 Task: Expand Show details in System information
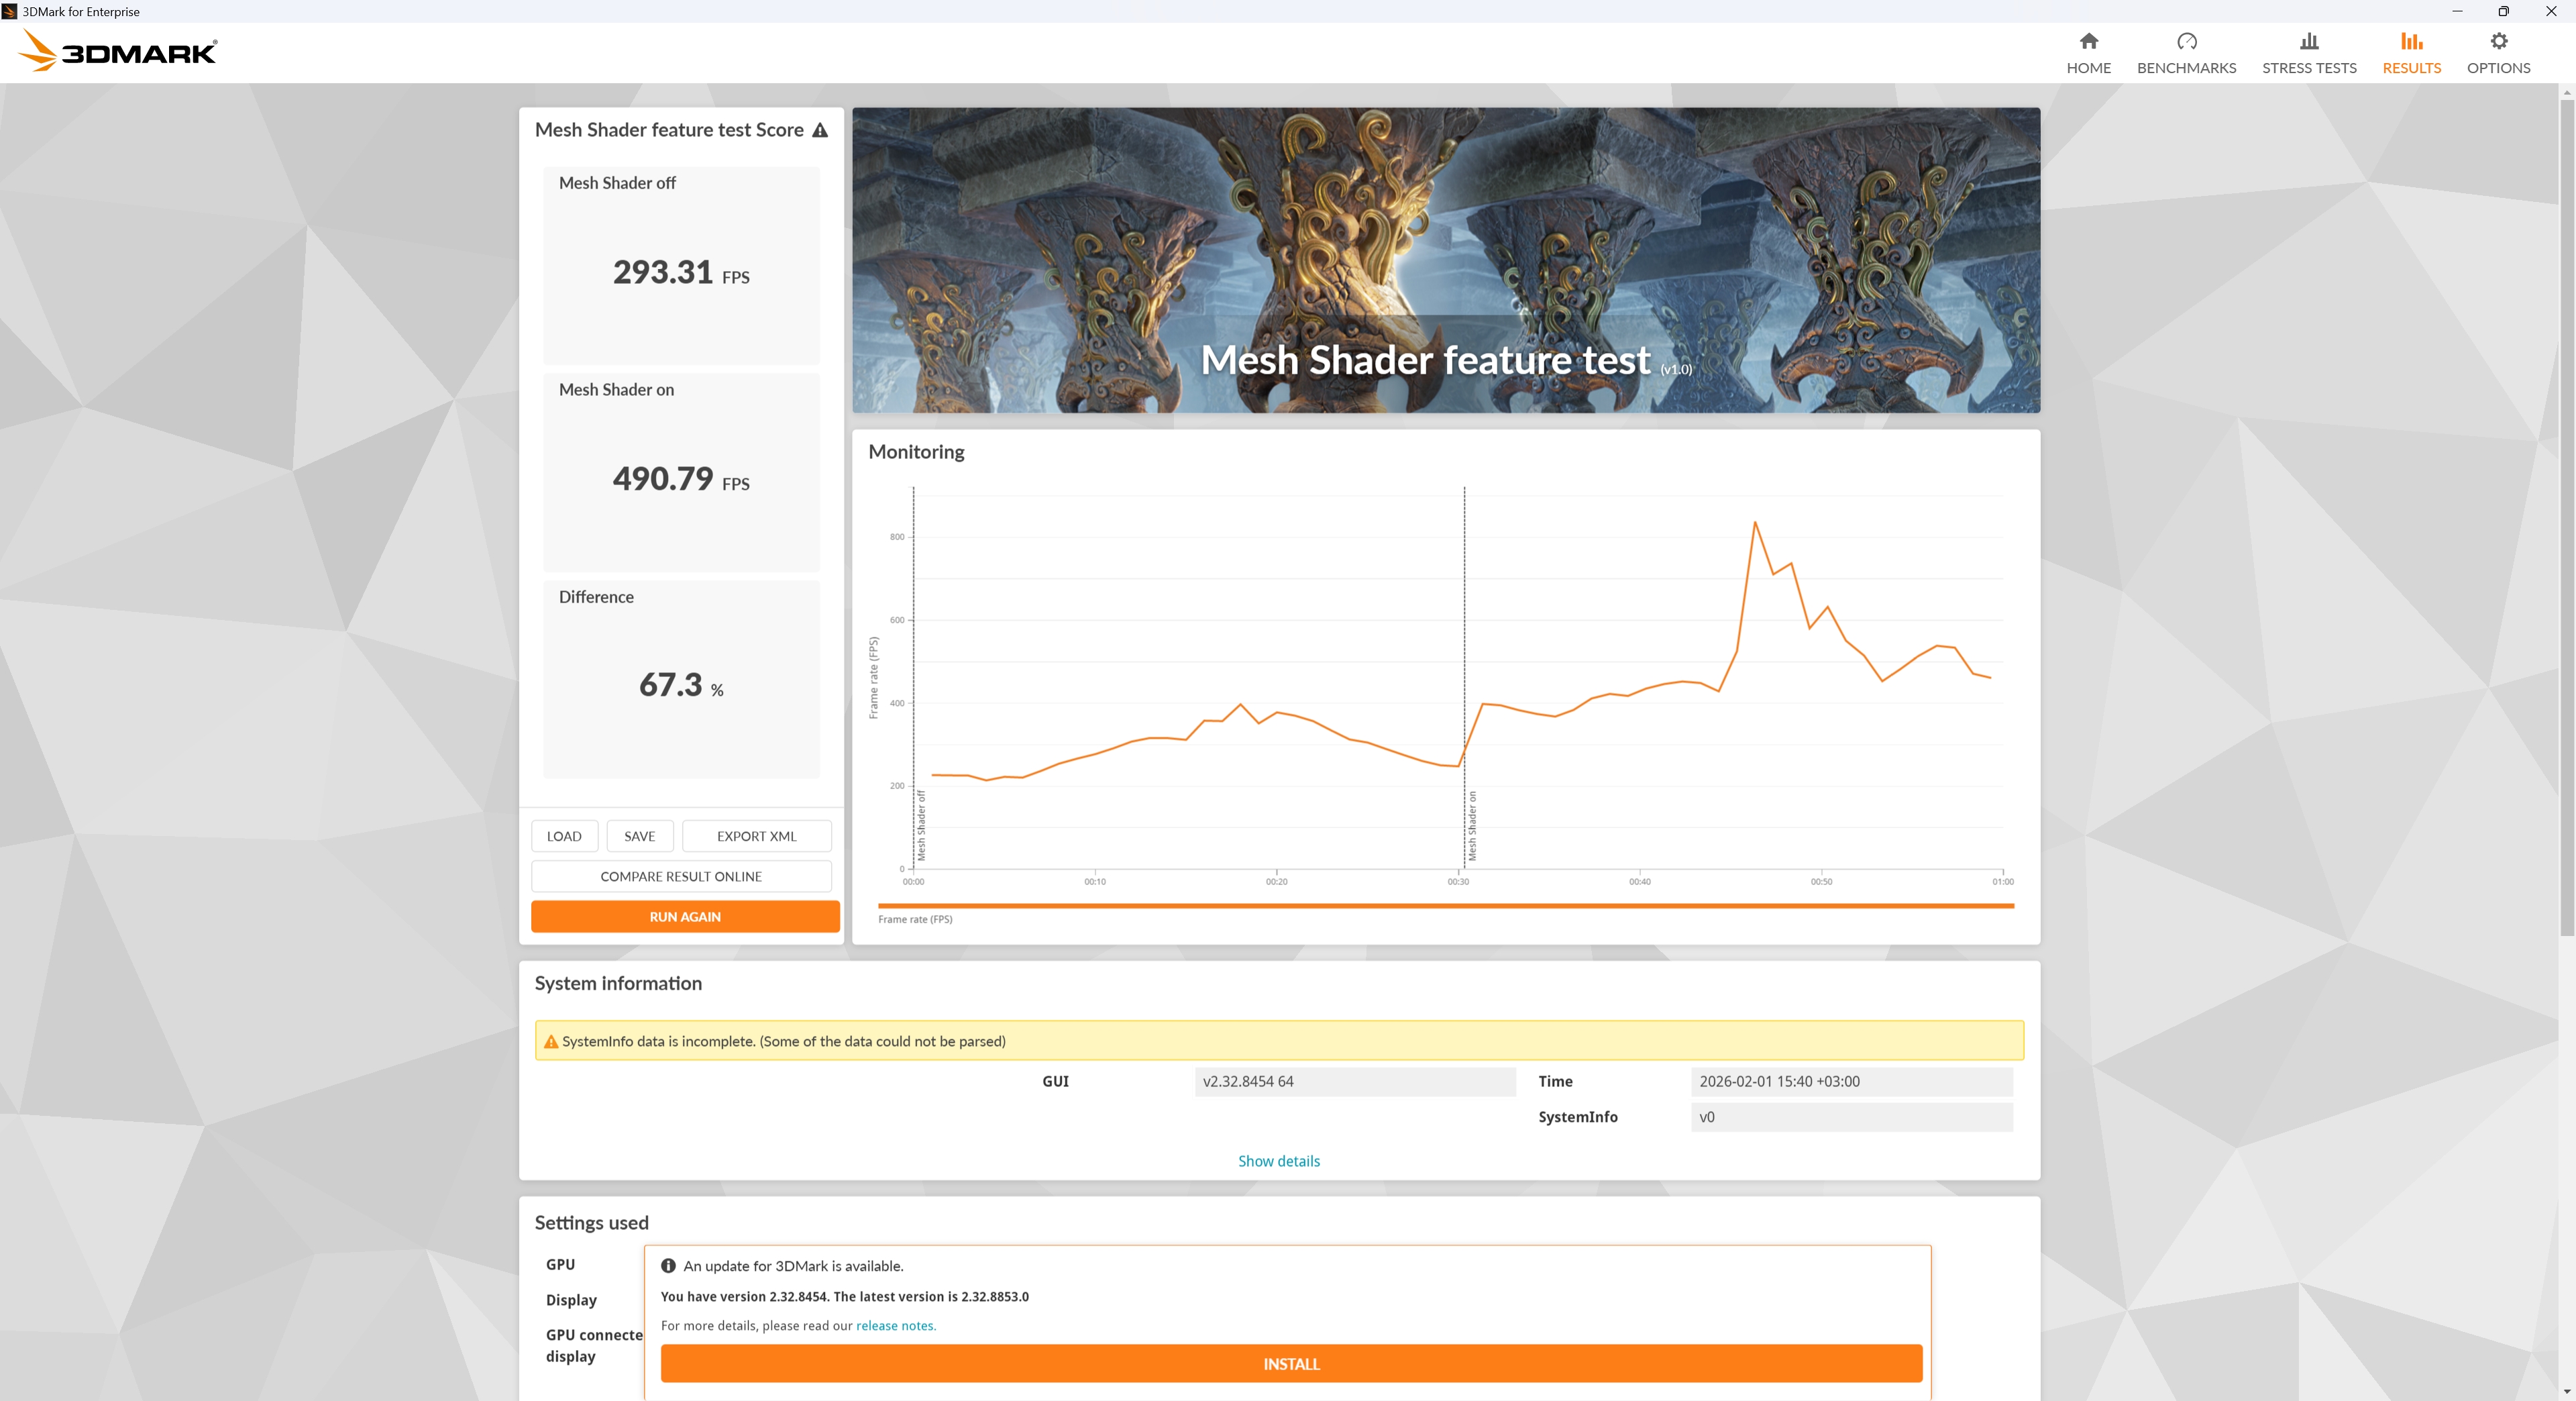tap(1278, 1161)
